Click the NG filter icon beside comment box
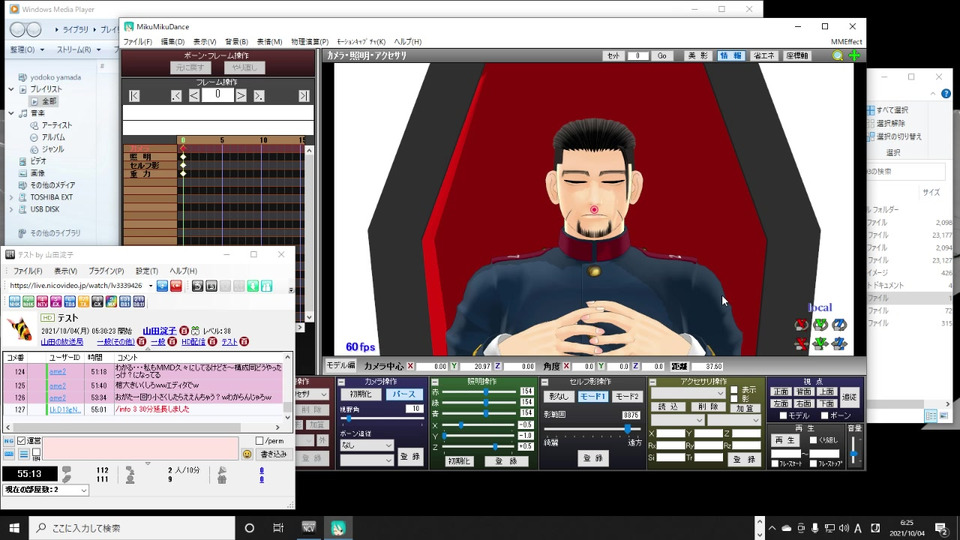The width and height of the screenshot is (960, 540). [x=9, y=441]
